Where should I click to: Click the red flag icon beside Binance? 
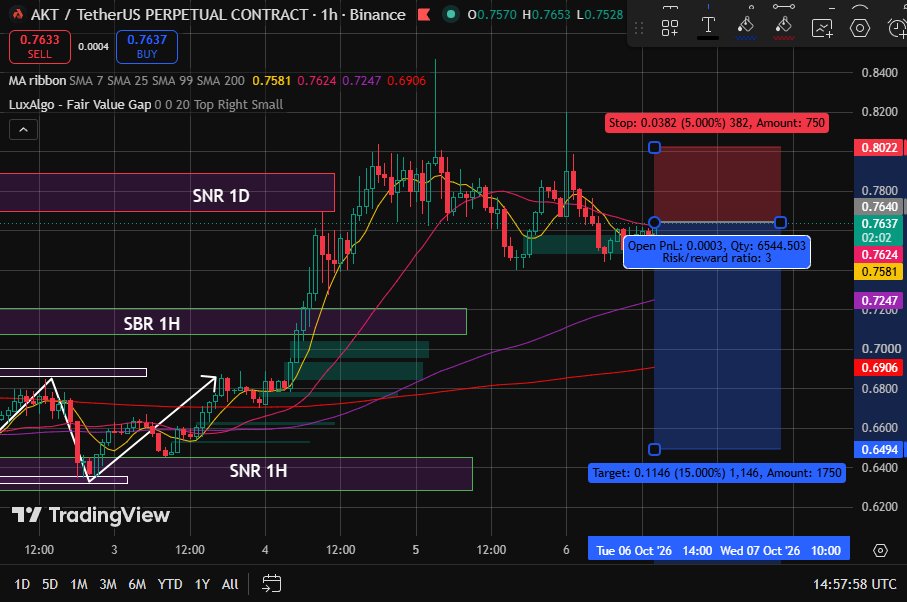point(424,14)
